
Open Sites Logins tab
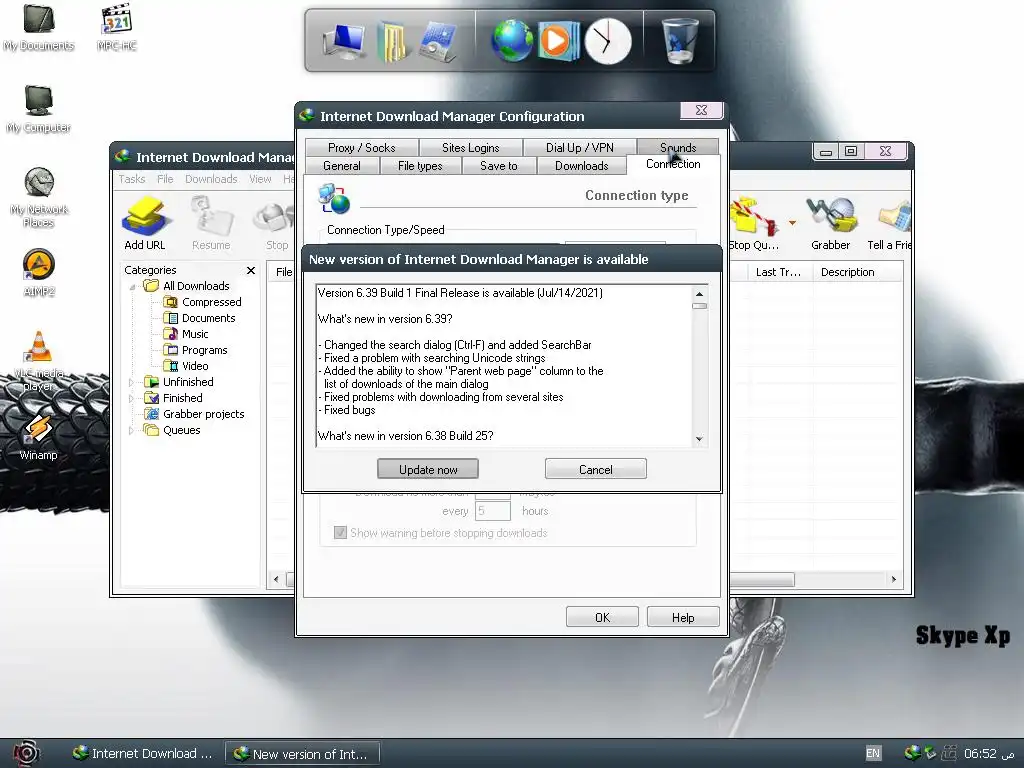470,148
